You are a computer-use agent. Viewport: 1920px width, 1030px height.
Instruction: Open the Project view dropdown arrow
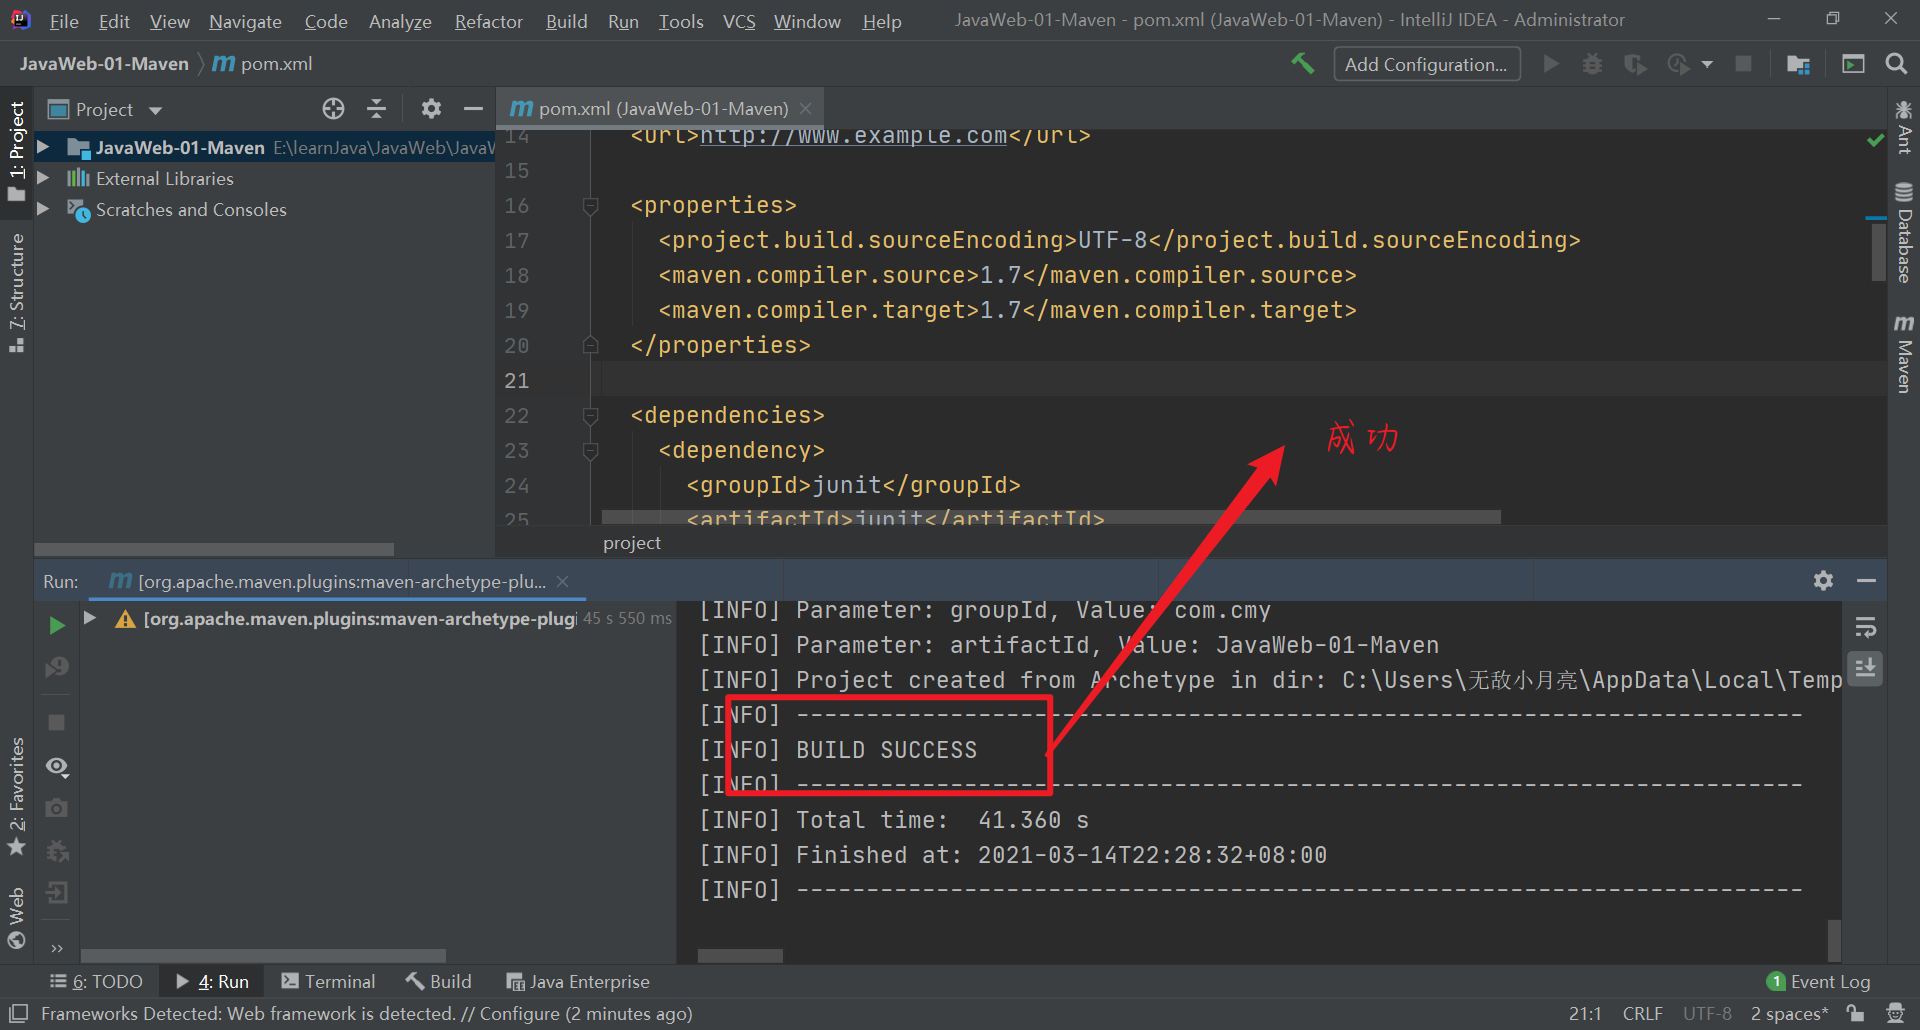pos(155,110)
